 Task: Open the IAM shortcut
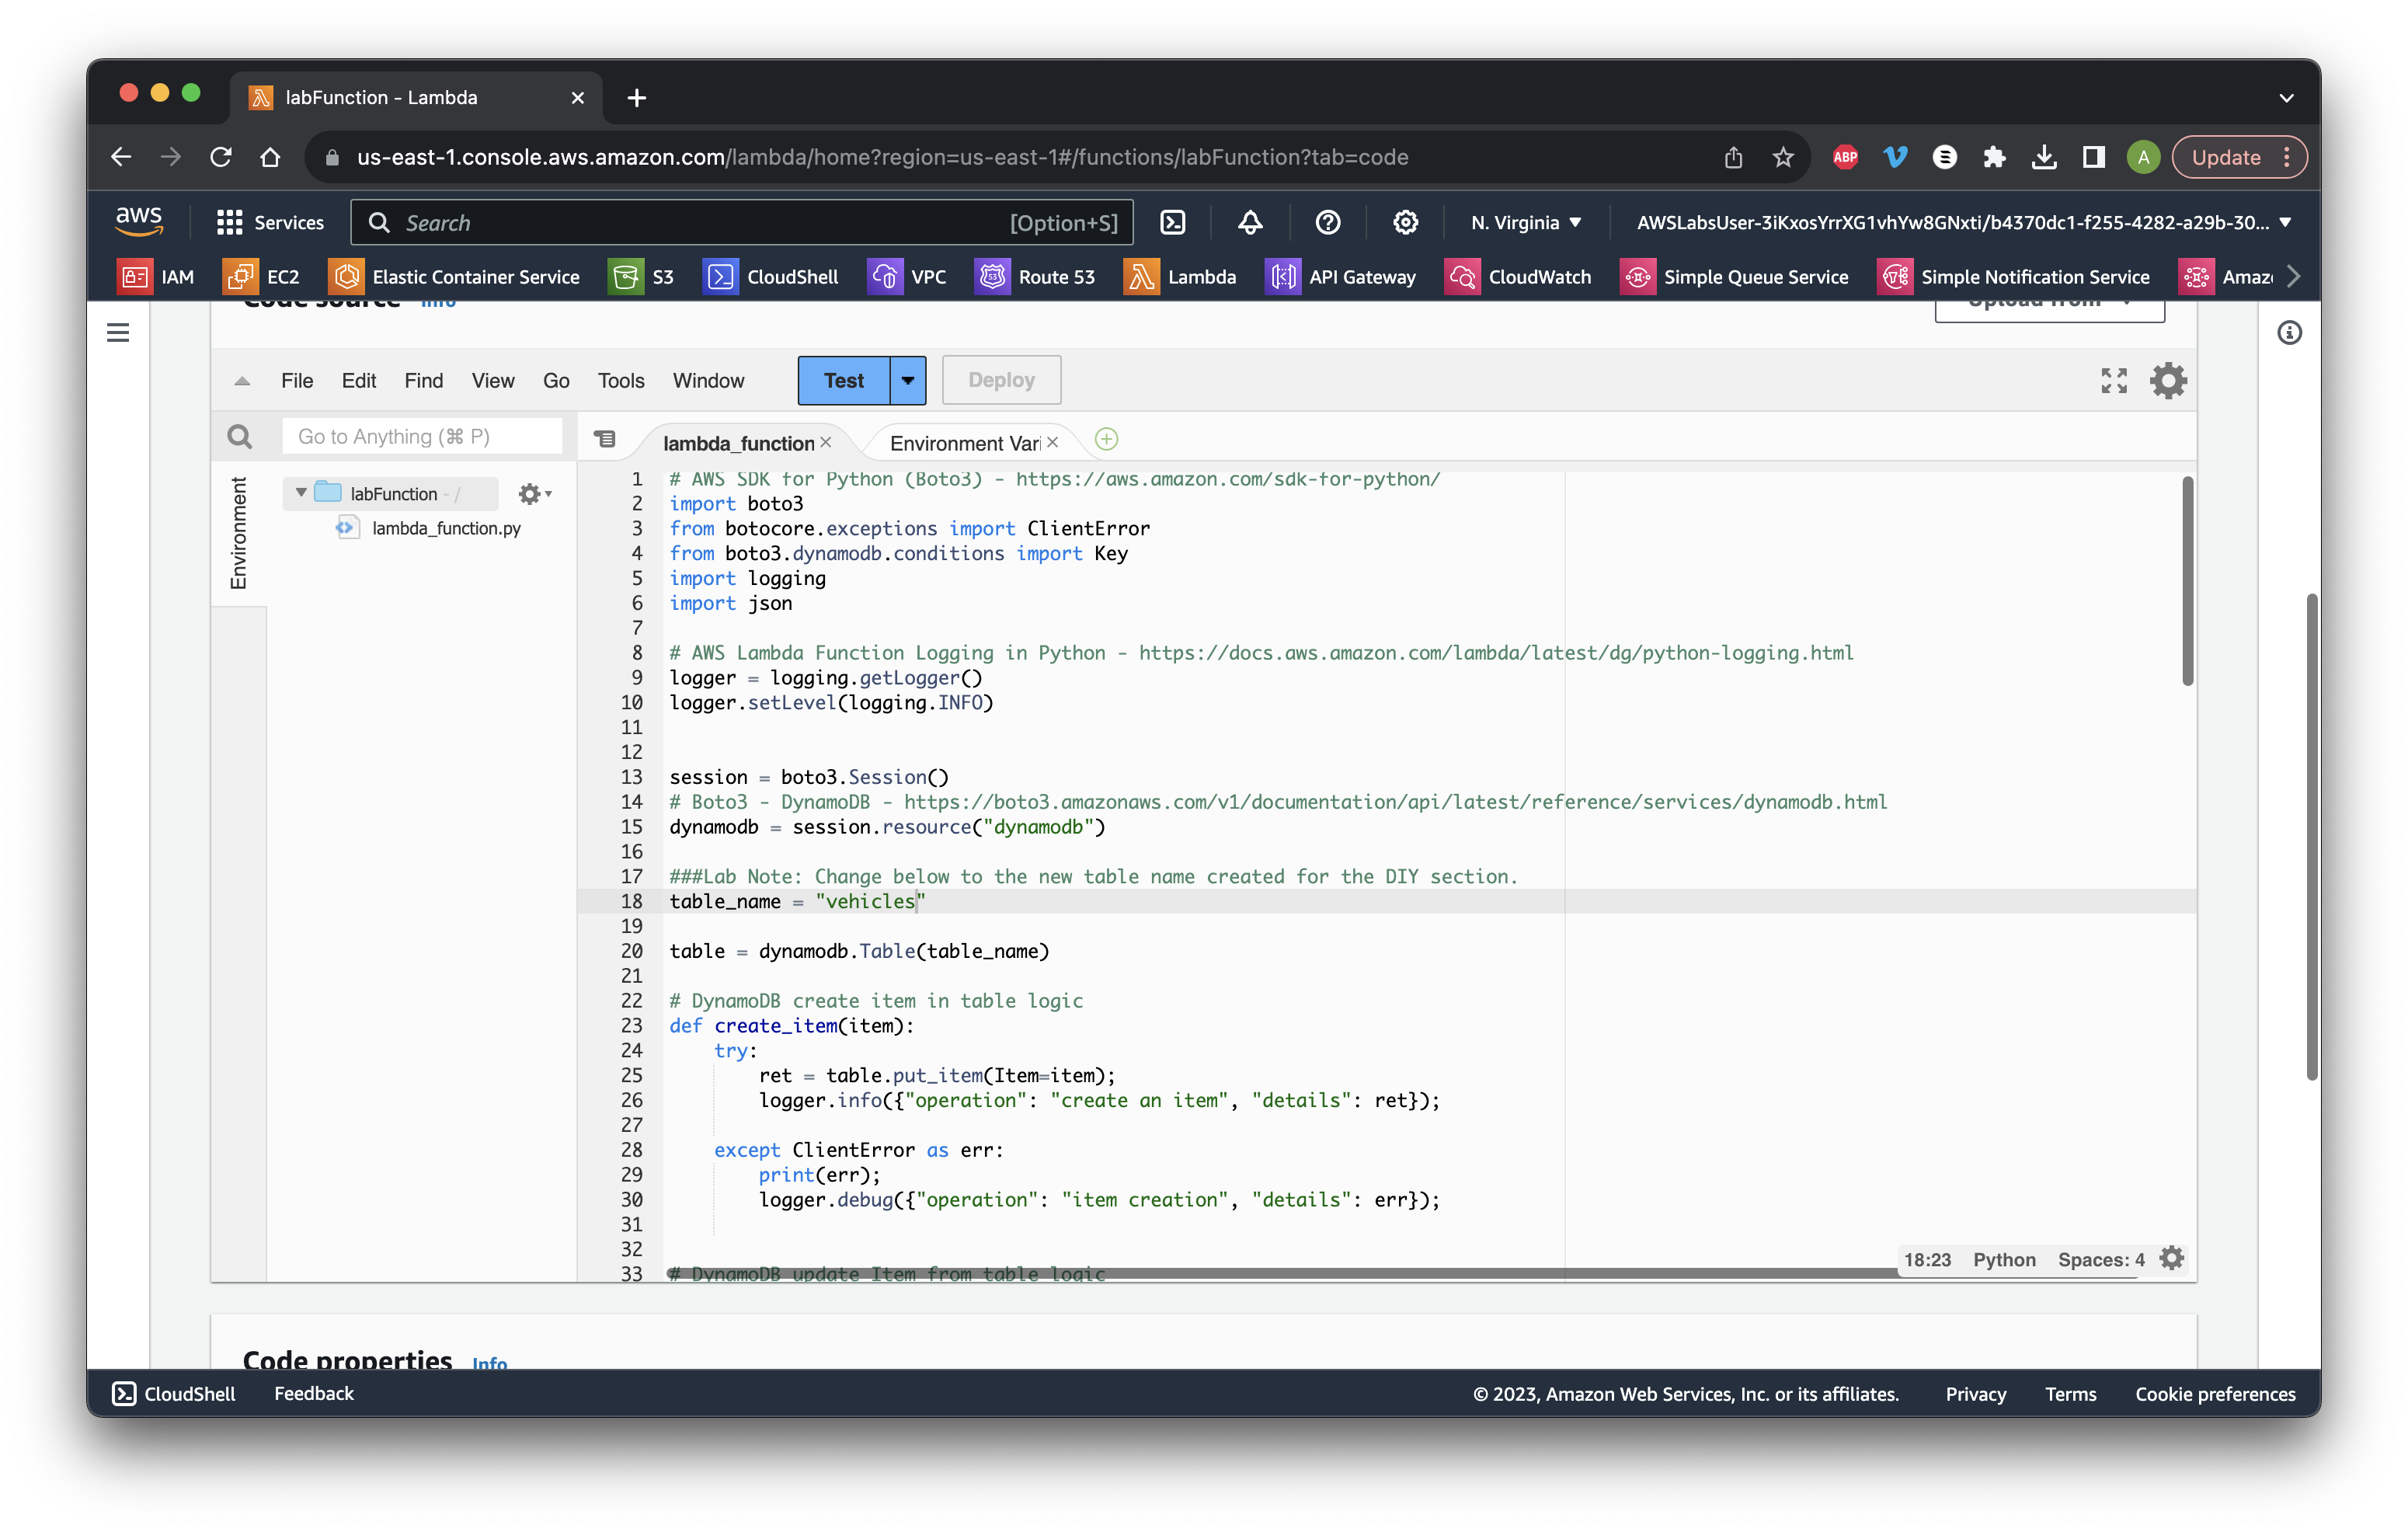(156, 277)
